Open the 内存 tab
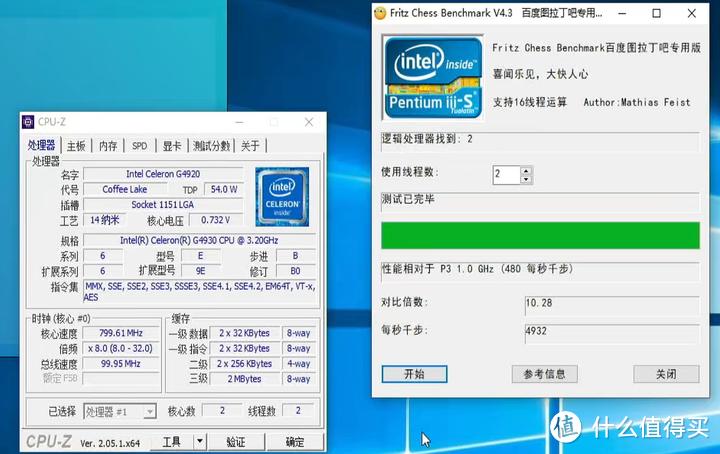This screenshot has height=454, width=720. pyautogui.click(x=108, y=146)
